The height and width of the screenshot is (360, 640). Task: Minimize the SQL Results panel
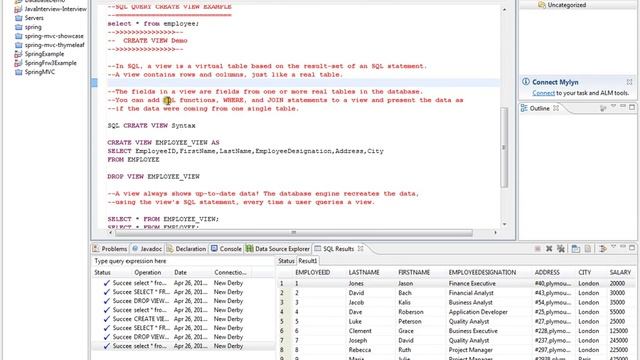[x=623, y=247]
